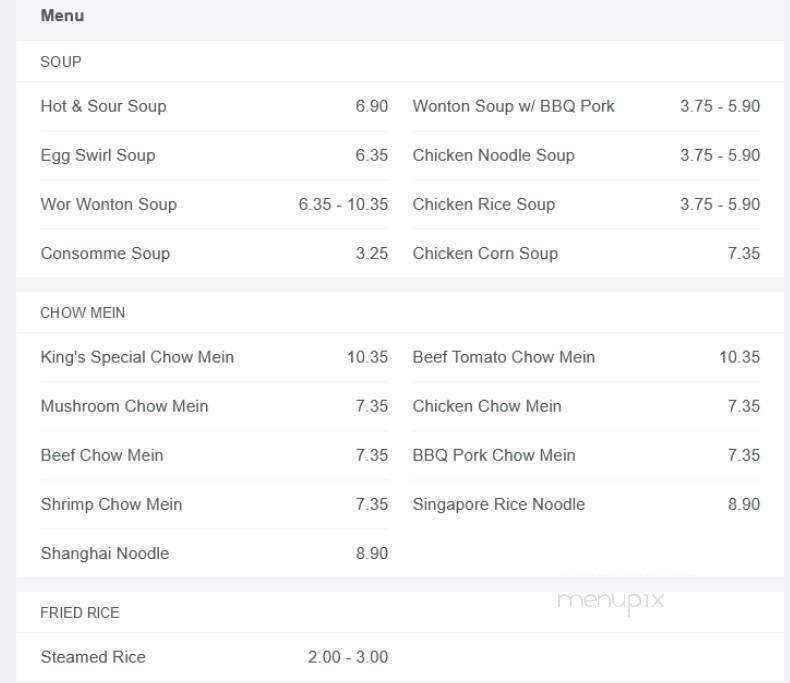The image size is (790, 683).
Task: Click the menupix watermark logo
Action: [610, 601]
